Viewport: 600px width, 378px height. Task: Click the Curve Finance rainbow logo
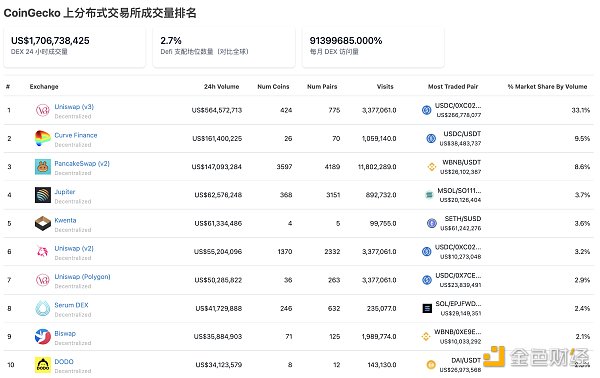(42, 138)
